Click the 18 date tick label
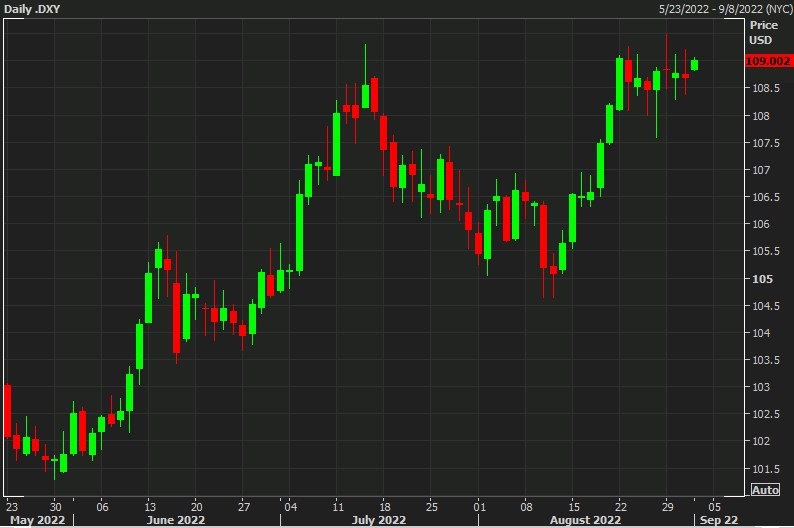The height and width of the screenshot is (528, 794). 385,507
